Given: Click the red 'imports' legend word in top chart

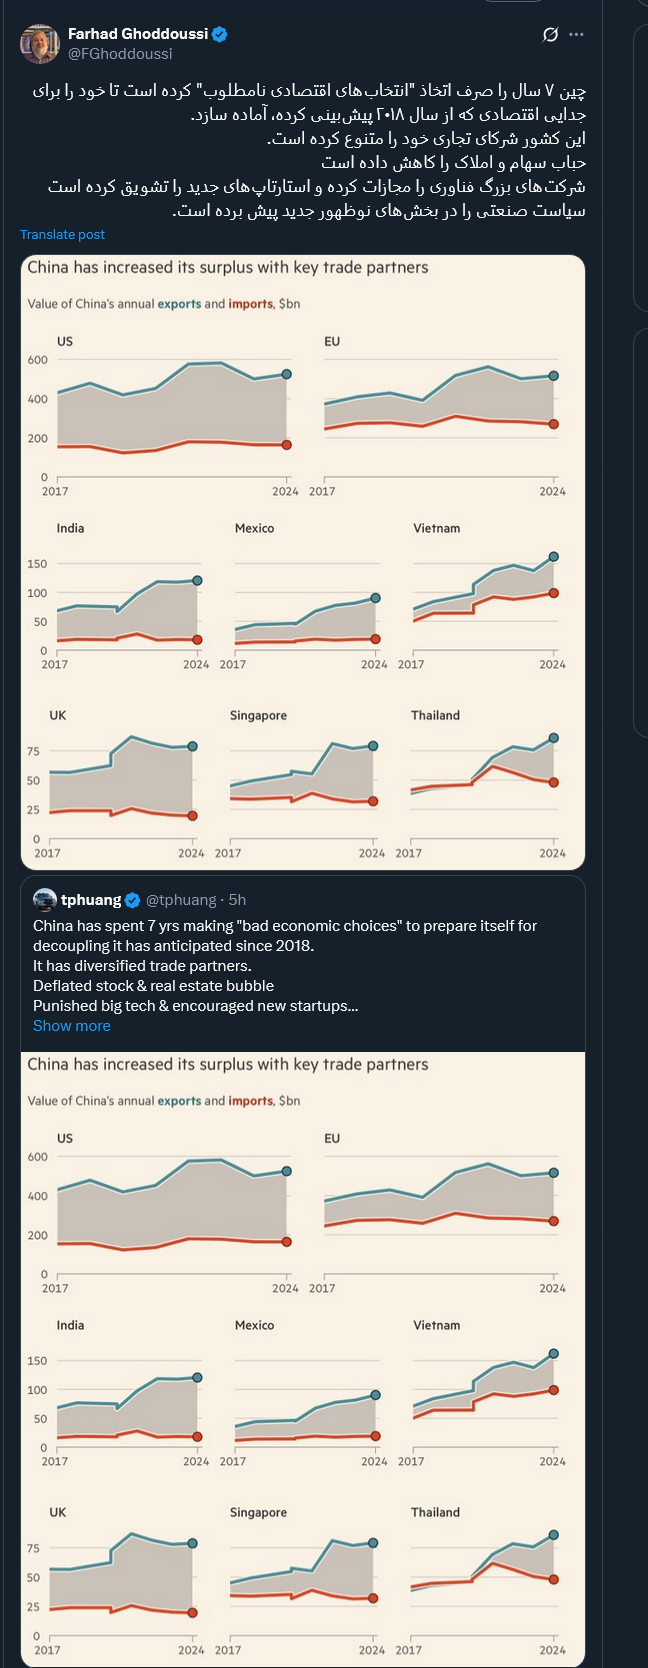Looking at the screenshot, I should [x=250, y=304].
